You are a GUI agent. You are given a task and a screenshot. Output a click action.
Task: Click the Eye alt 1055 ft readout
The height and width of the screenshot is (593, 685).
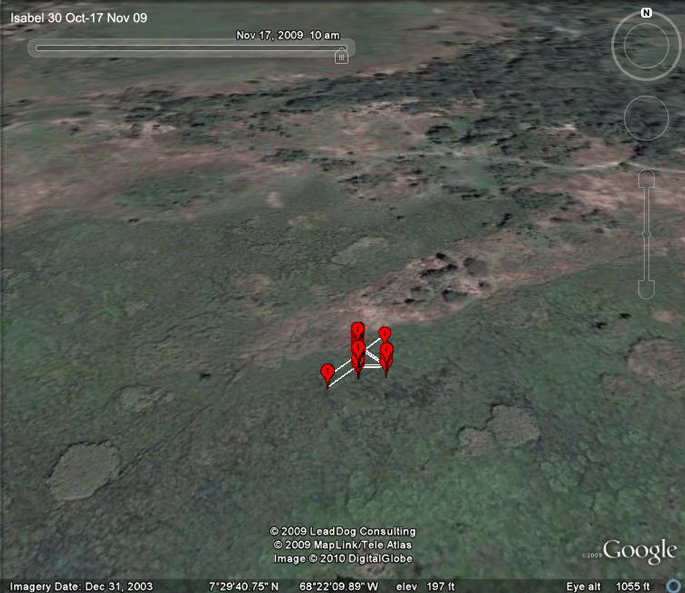tap(608, 586)
